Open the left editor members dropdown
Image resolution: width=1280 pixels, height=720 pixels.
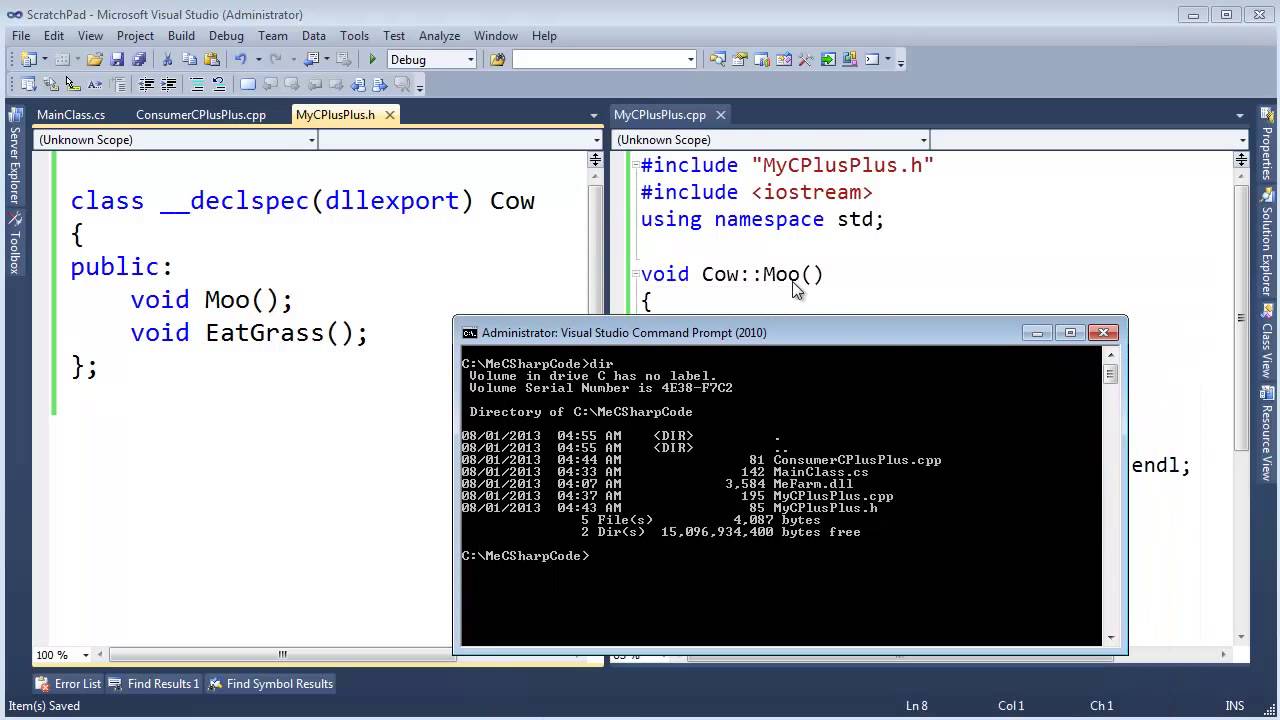(596, 140)
